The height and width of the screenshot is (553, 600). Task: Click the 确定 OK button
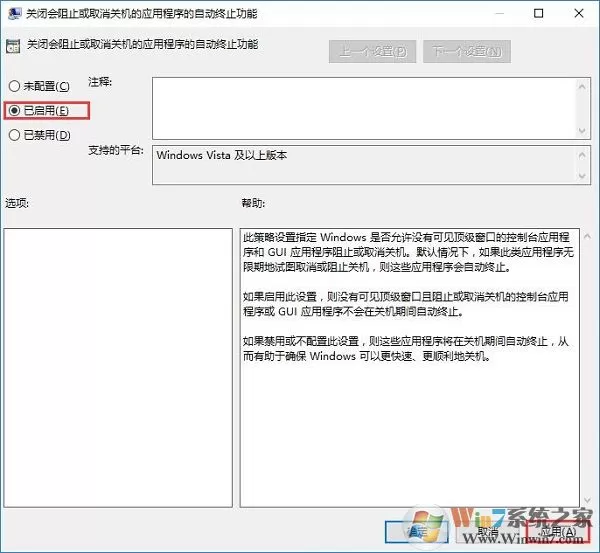pyautogui.click(x=416, y=532)
